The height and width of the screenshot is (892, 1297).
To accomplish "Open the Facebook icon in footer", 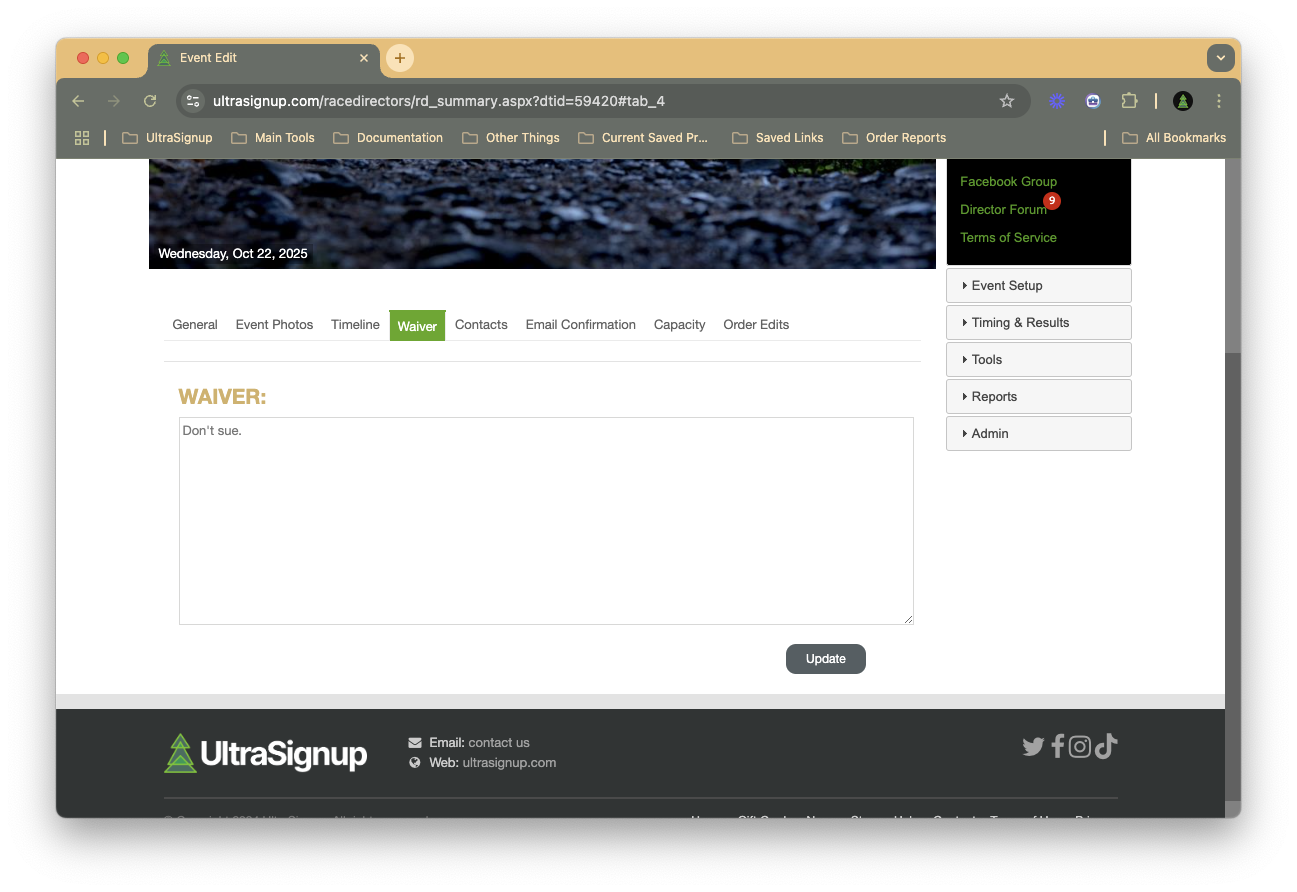I will coord(1057,747).
